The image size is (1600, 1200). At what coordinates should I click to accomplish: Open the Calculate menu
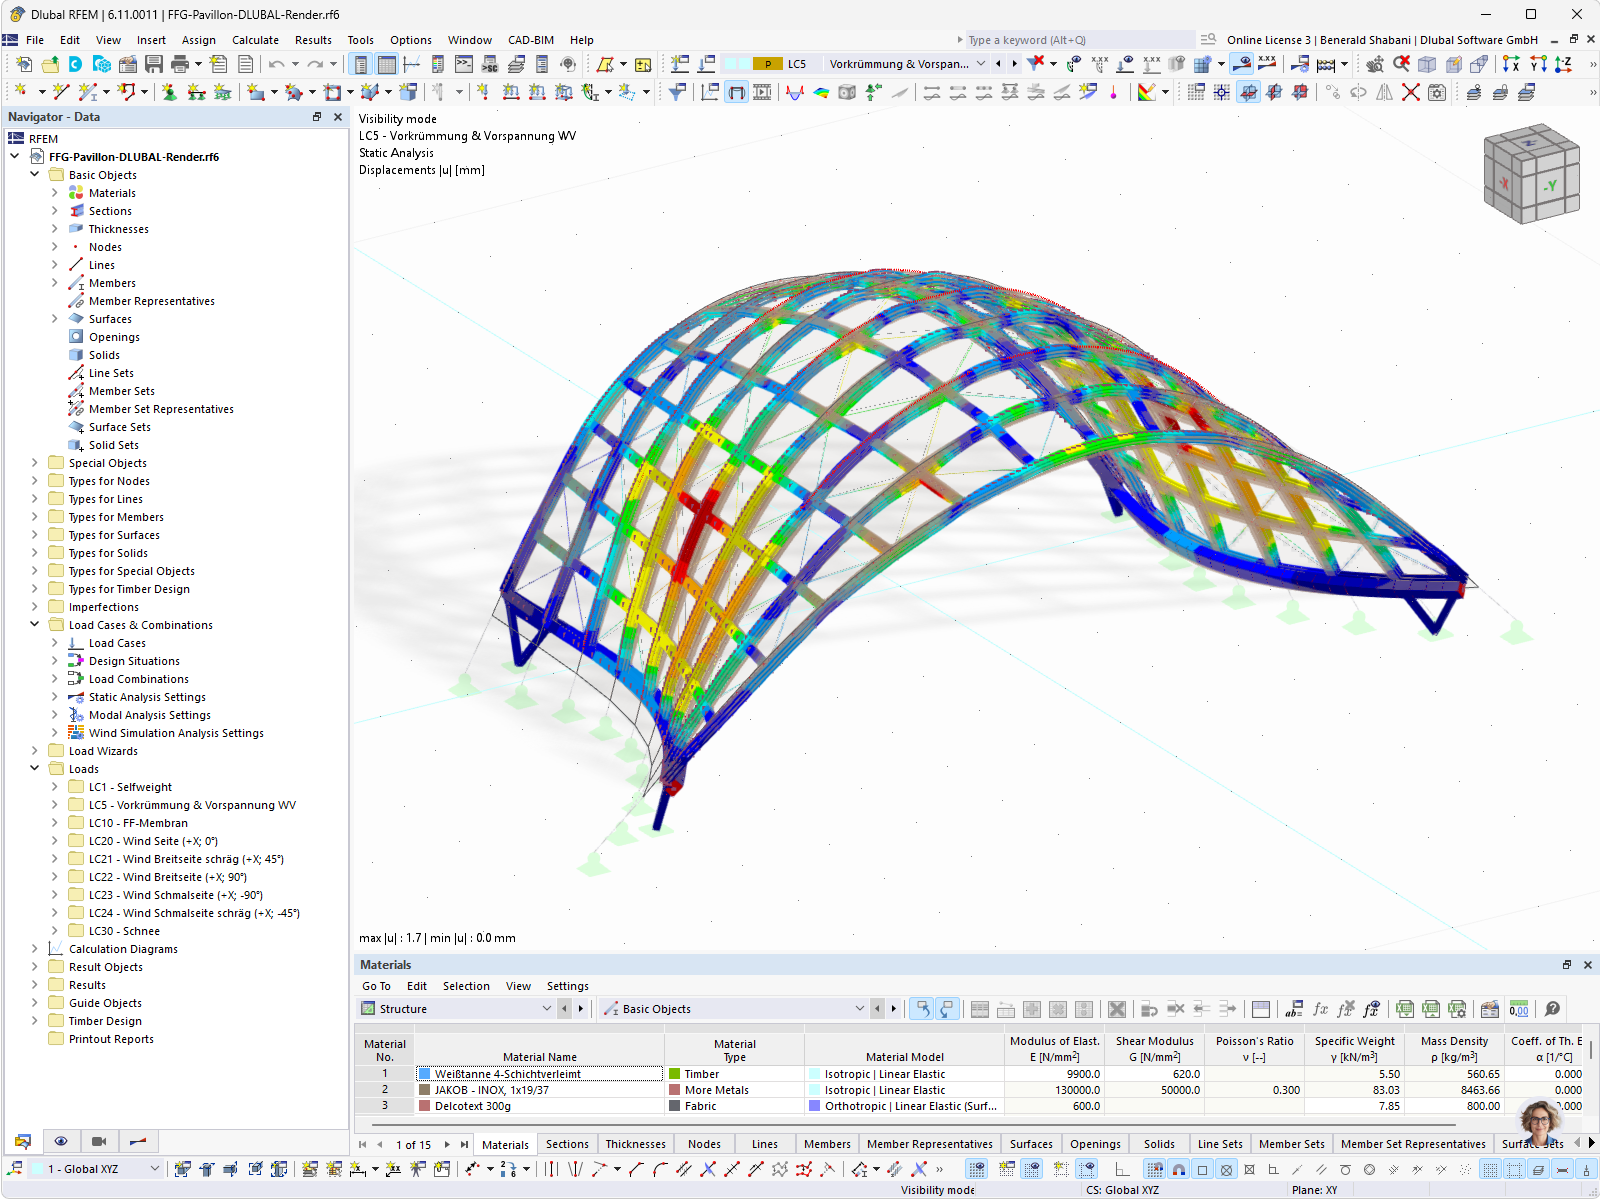[255, 40]
